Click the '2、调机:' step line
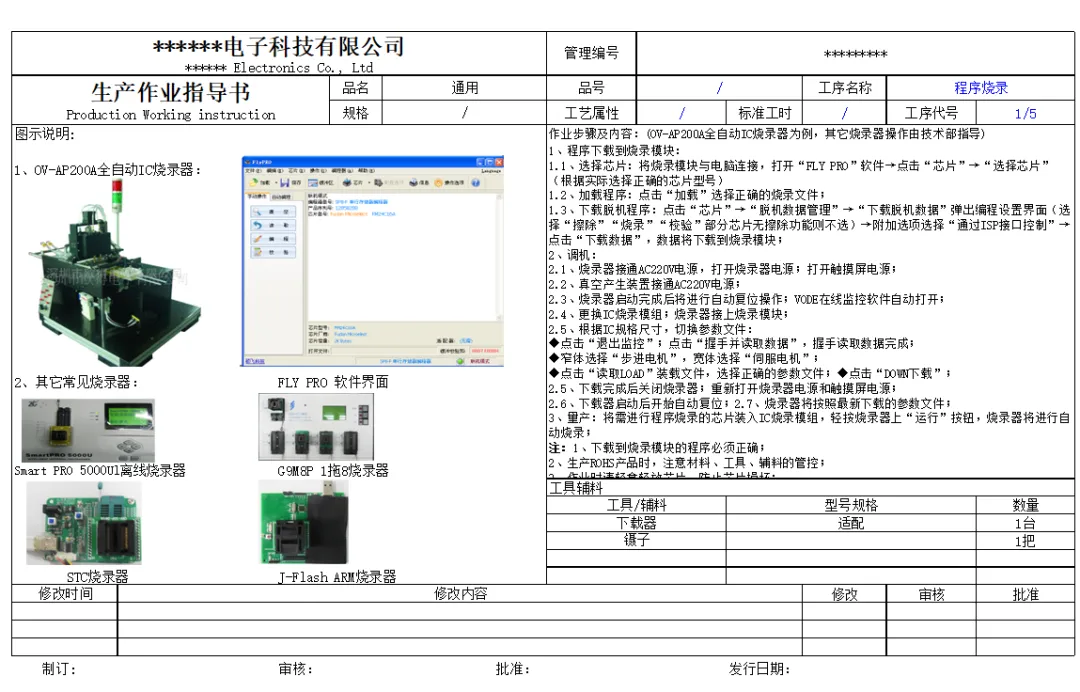1080x692 pixels. point(573,255)
